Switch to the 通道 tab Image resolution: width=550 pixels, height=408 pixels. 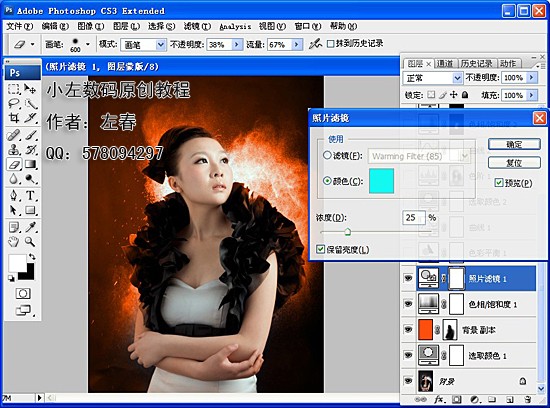coord(445,63)
